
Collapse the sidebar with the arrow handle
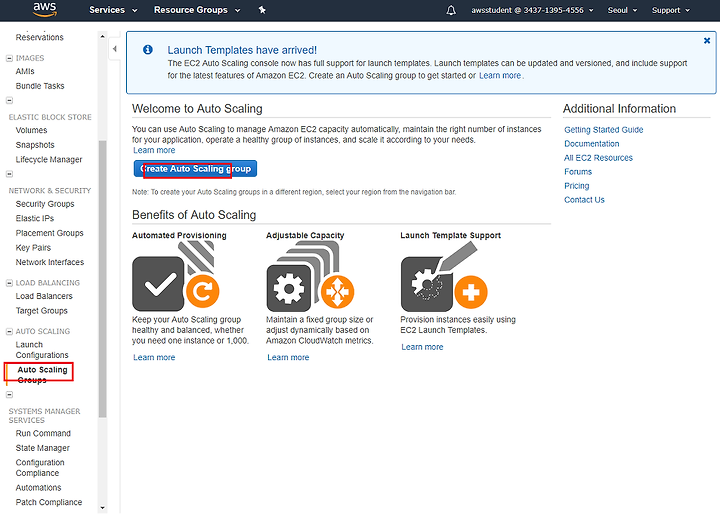(114, 49)
